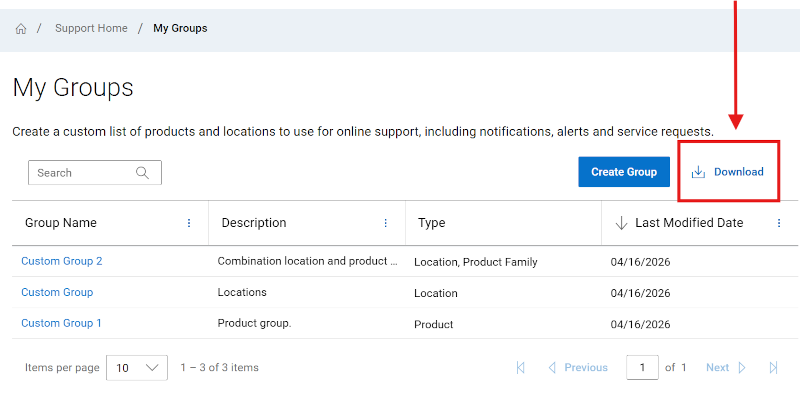Open Last Modified Date column options menu
Image resolution: width=800 pixels, height=418 pixels.
pos(779,223)
